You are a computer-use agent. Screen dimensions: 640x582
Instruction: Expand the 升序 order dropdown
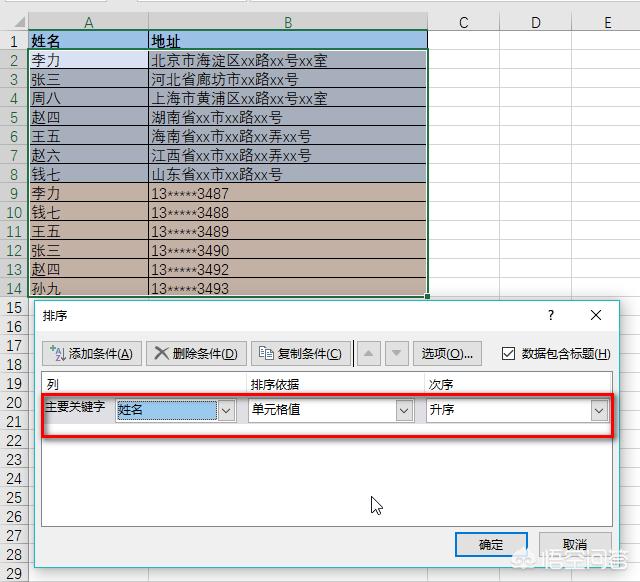(x=599, y=410)
